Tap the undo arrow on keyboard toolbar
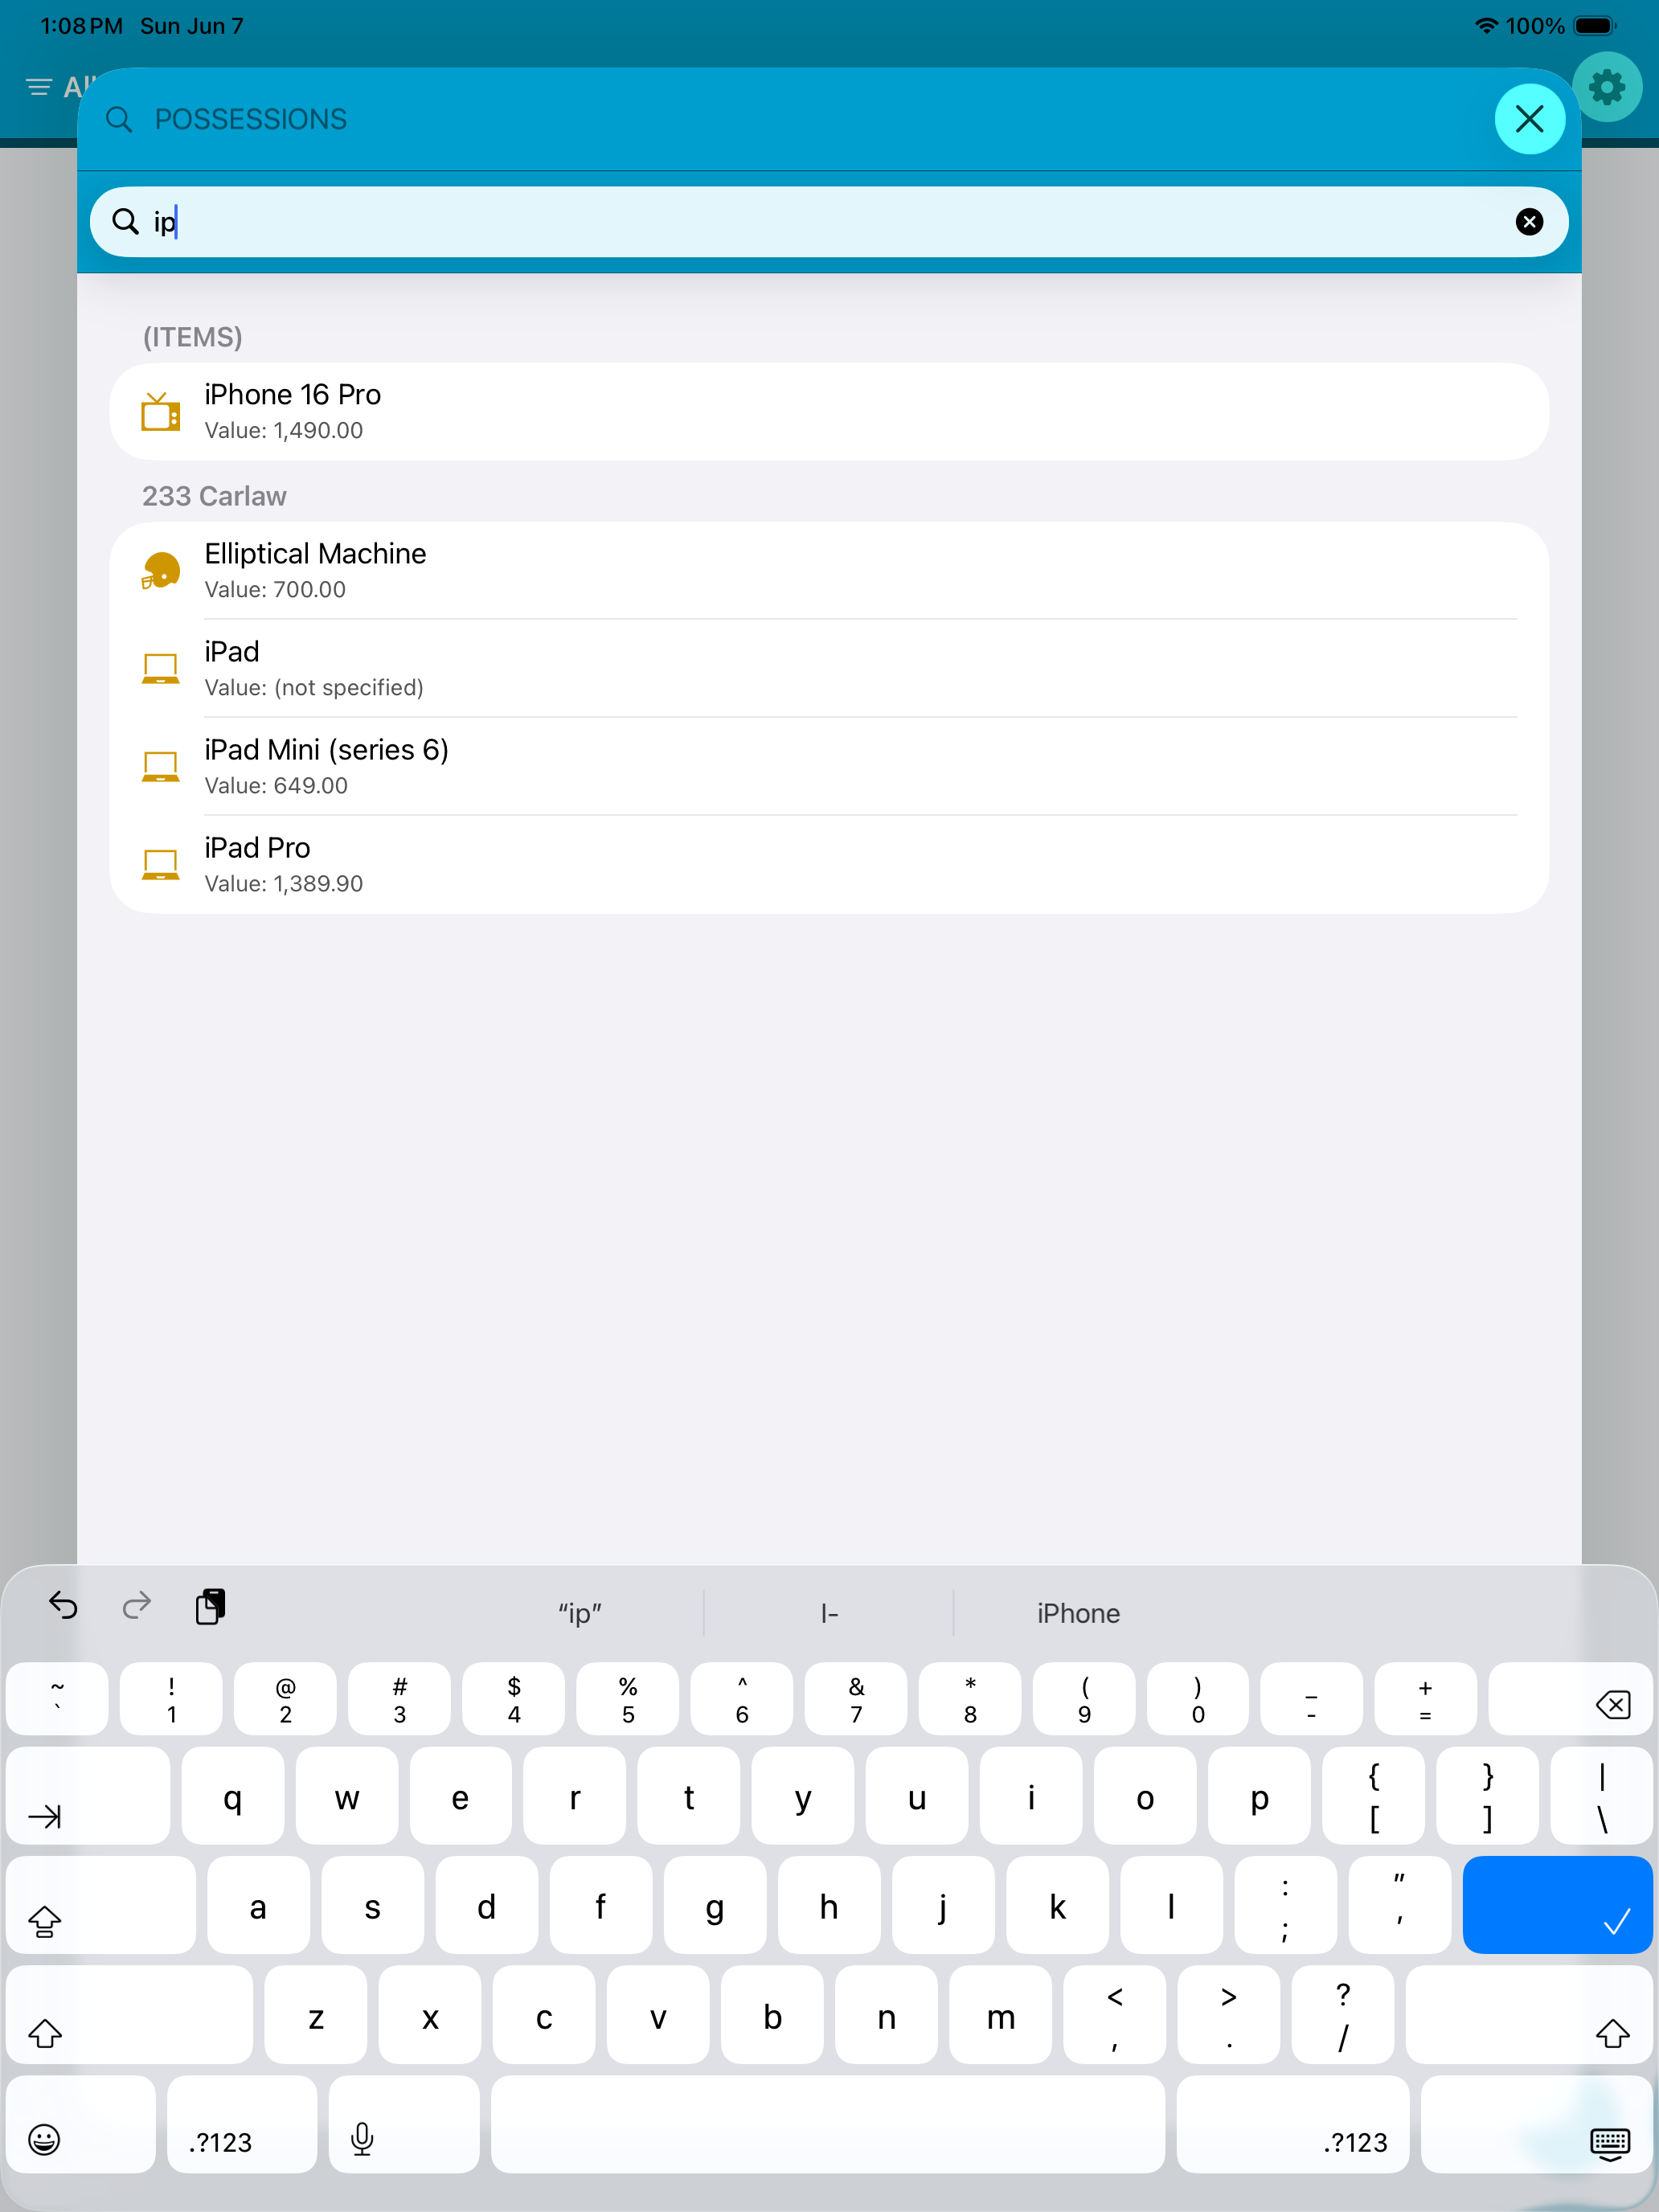Screen dimensions: 1659x2212 [63, 1606]
